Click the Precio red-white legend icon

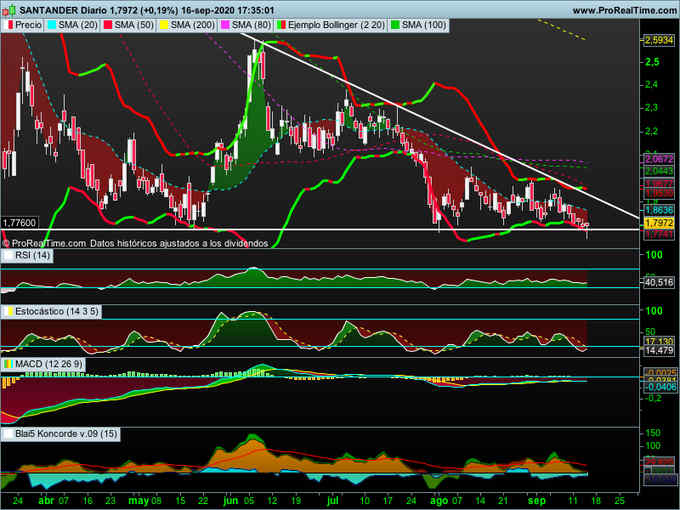[9, 25]
